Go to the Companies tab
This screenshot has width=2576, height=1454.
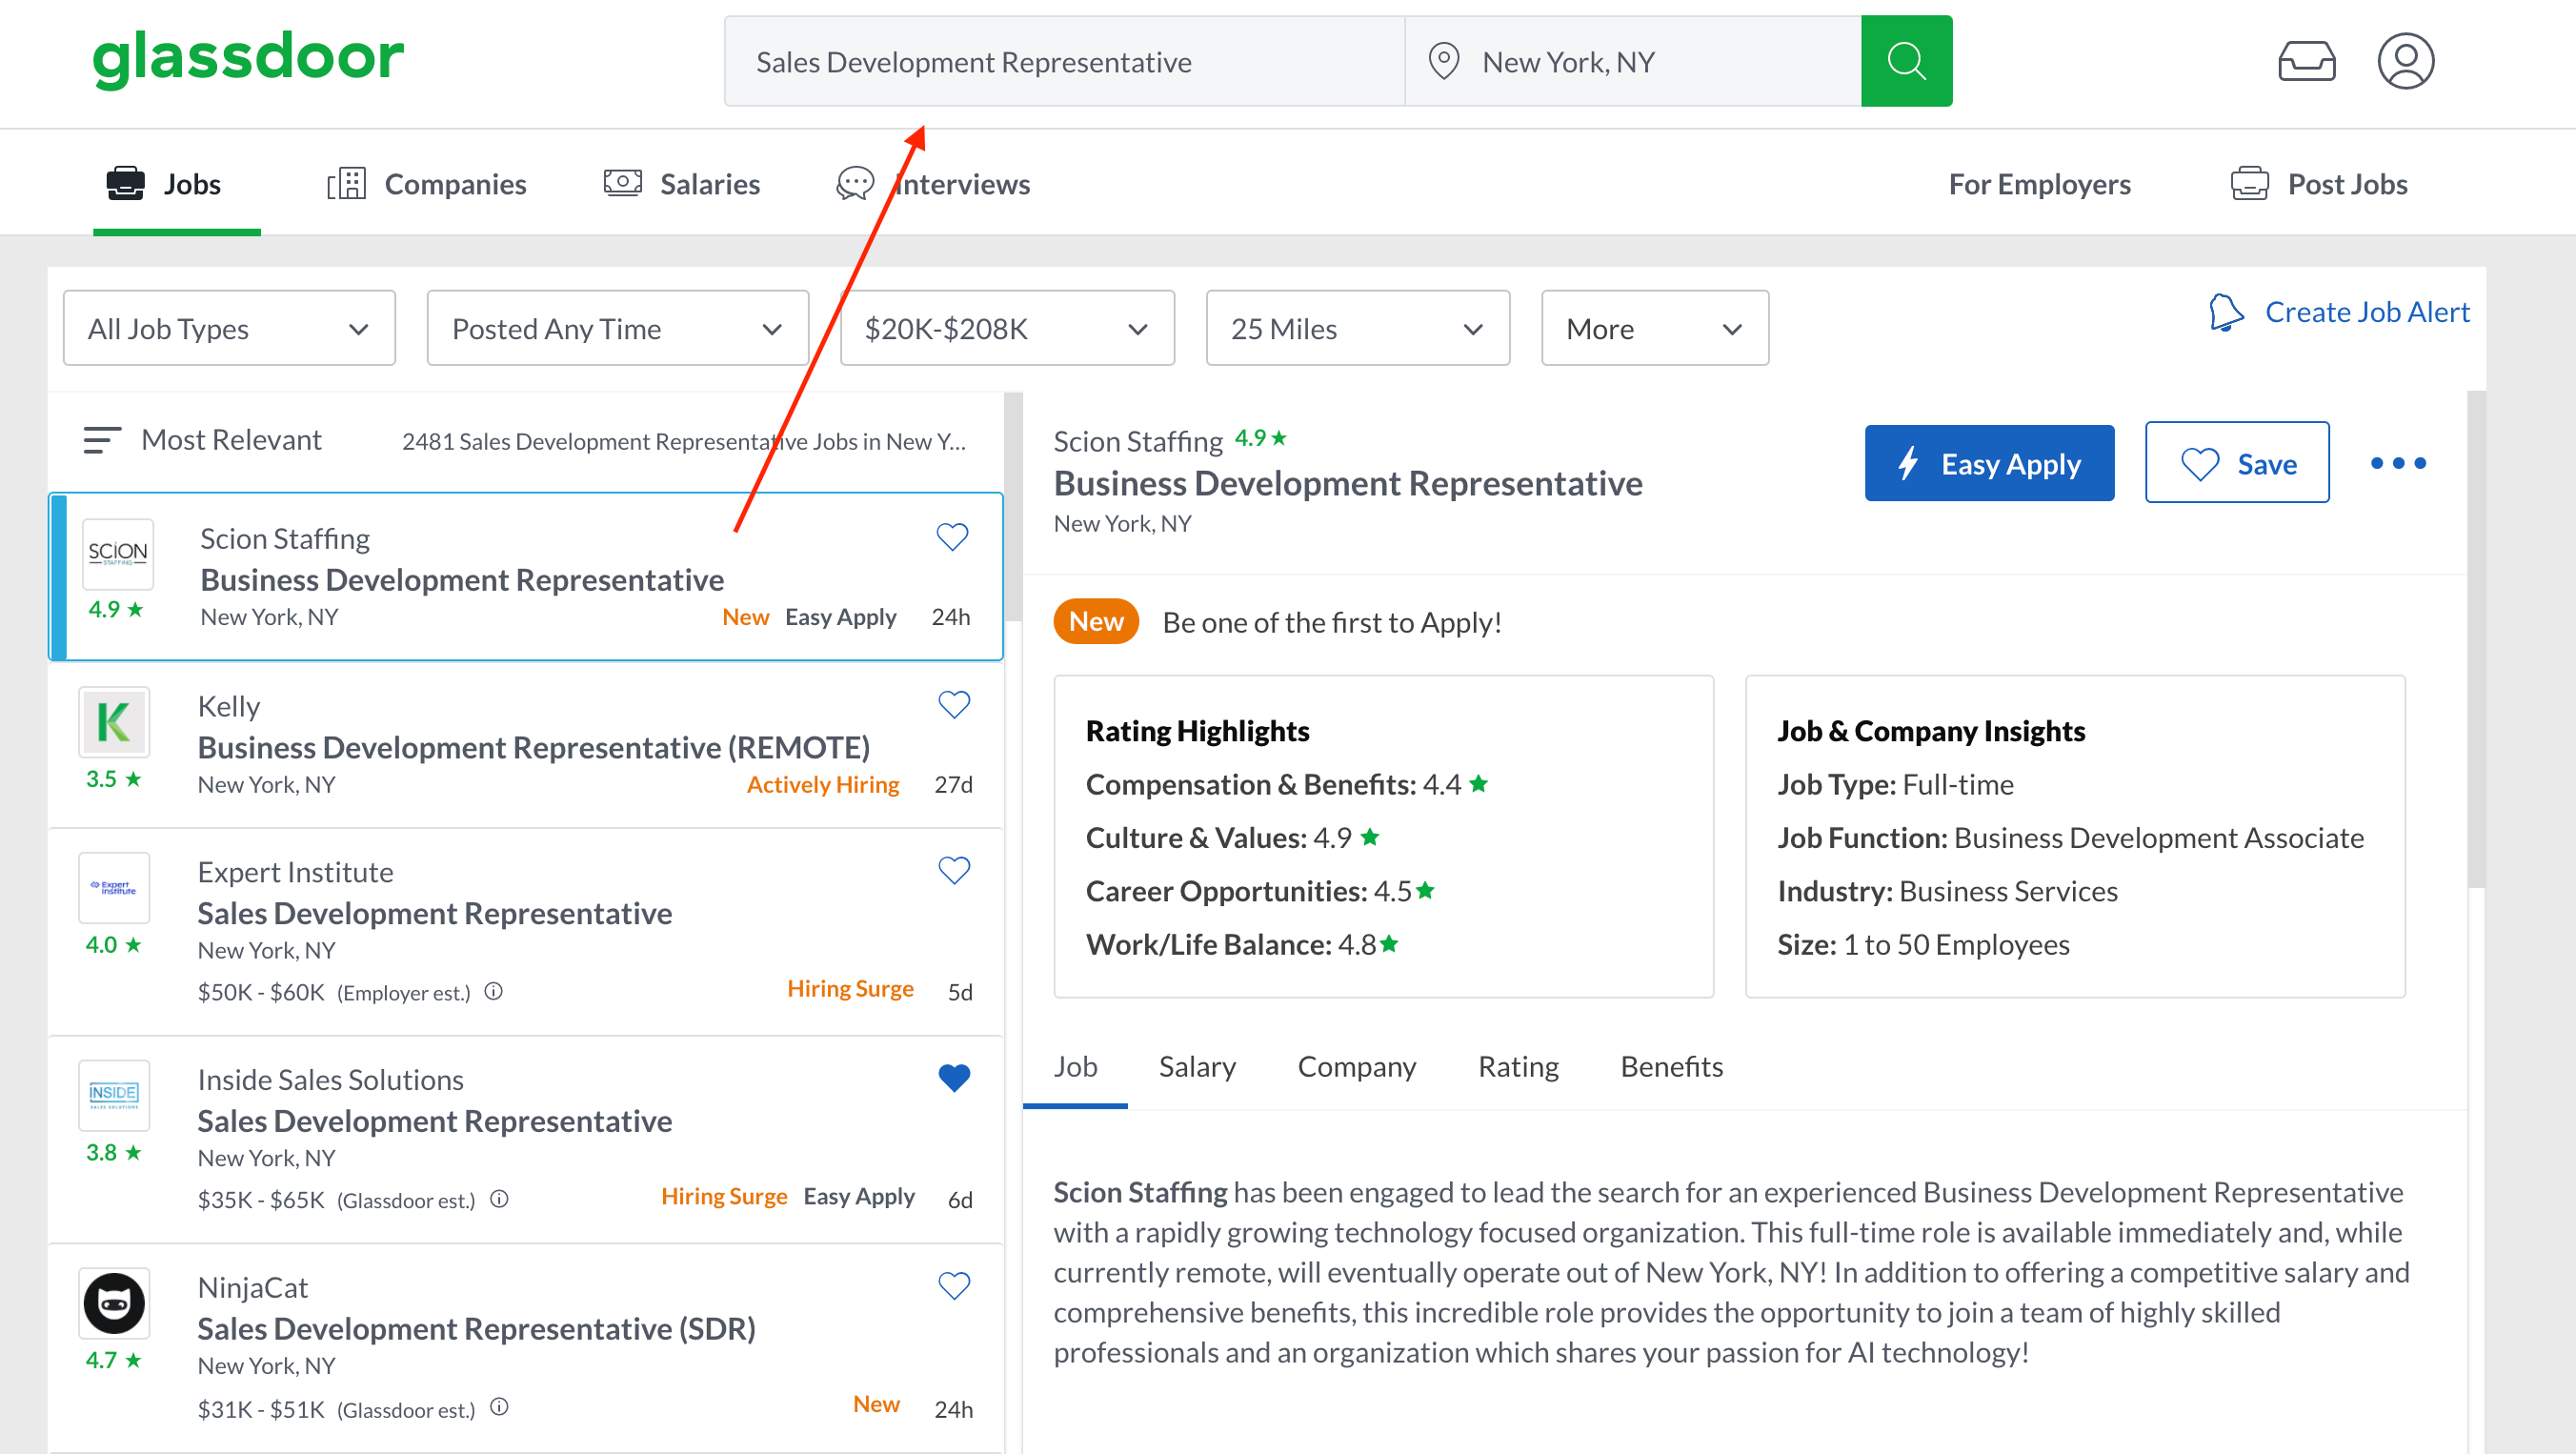click(x=427, y=184)
